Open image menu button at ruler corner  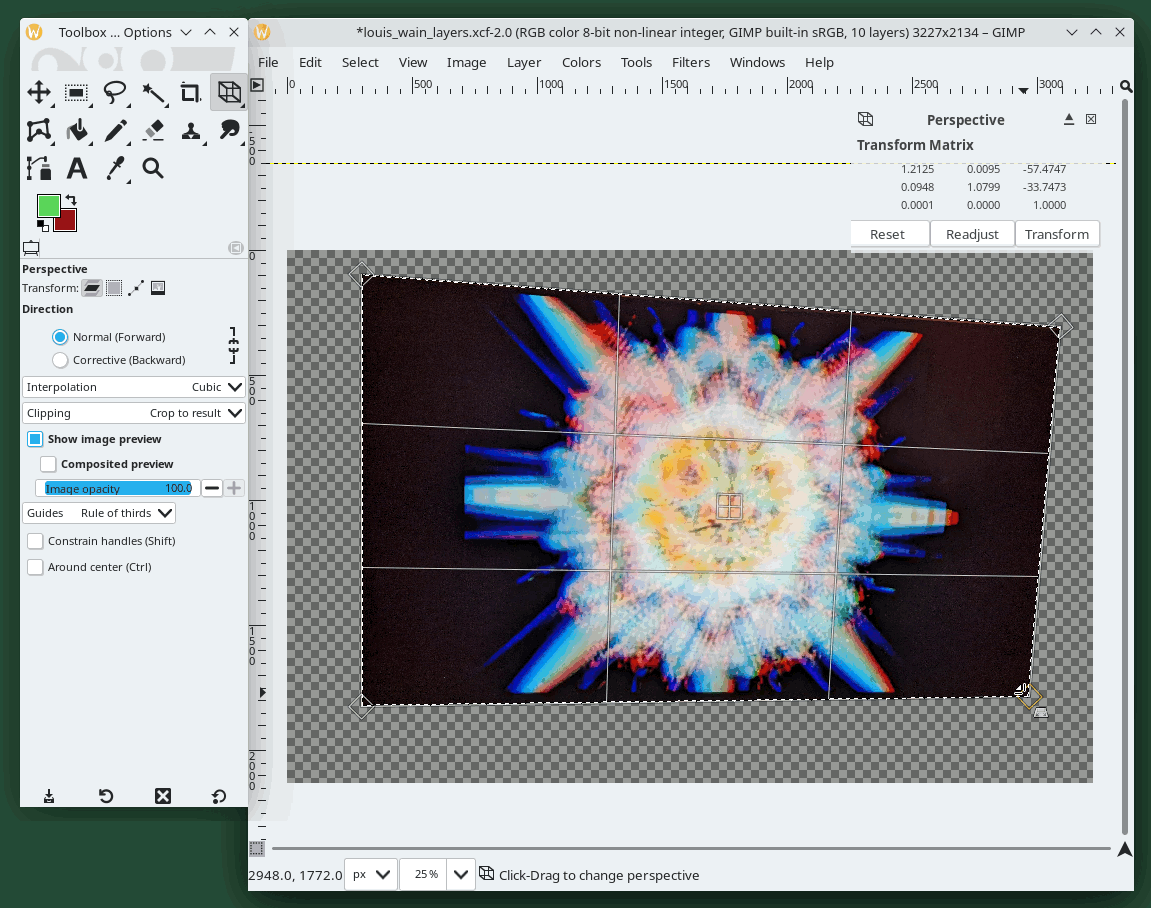tap(257, 85)
